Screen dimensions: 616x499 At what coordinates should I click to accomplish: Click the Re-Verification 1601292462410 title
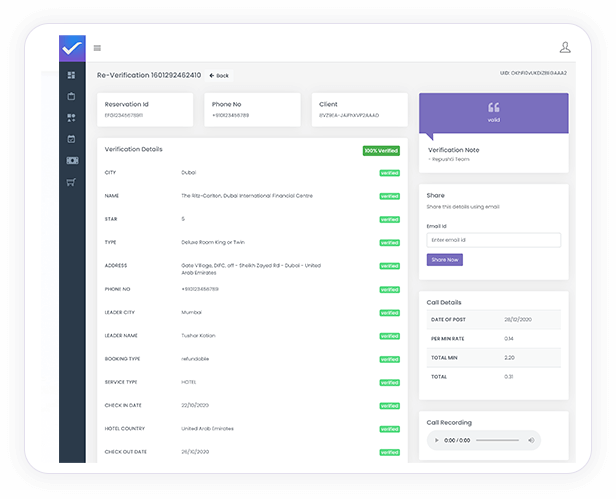[x=149, y=75]
